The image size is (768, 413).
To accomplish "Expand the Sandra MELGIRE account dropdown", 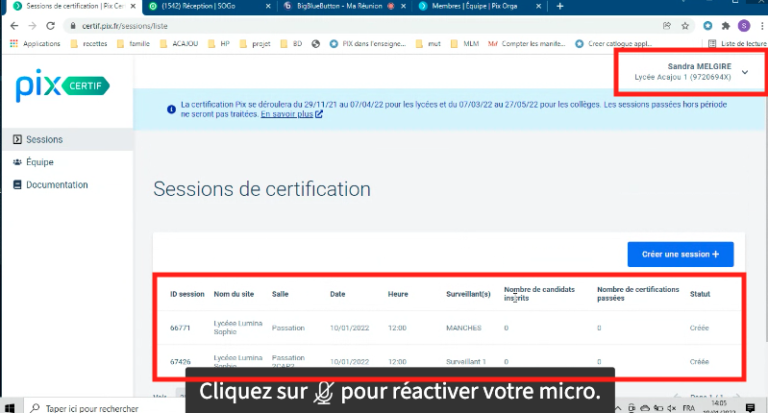I will [745, 72].
